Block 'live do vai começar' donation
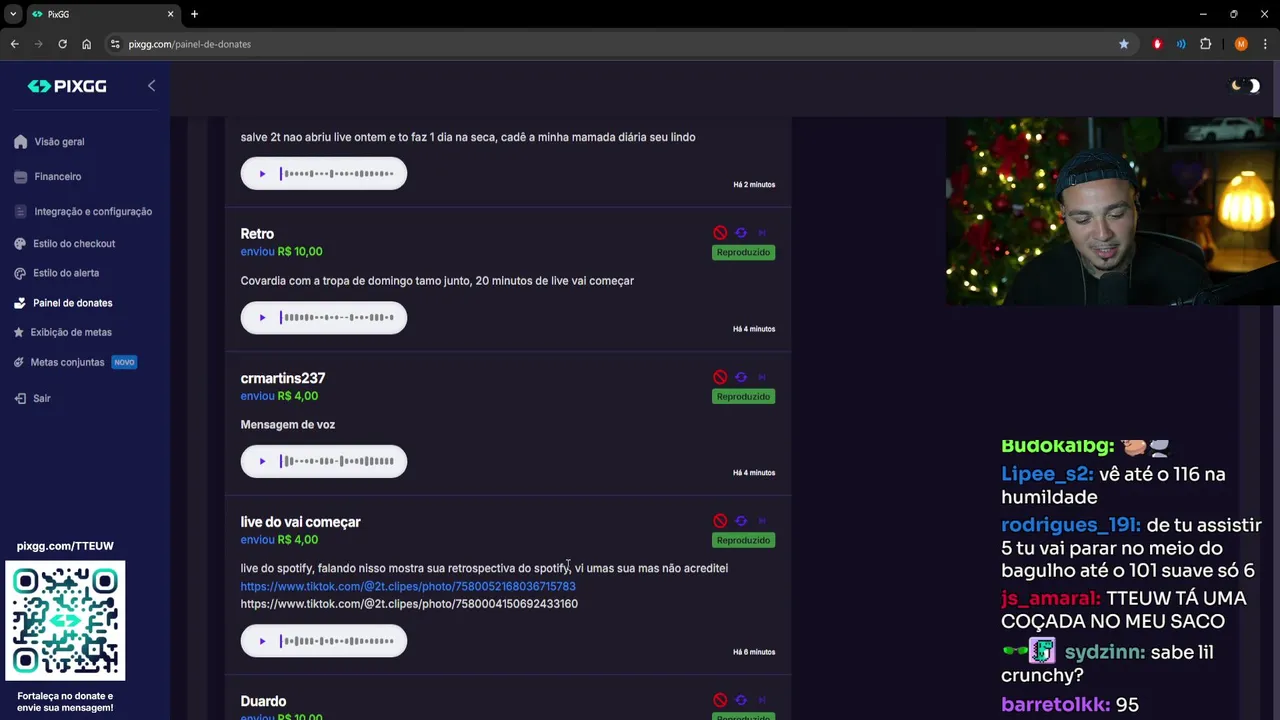The width and height of the screenshot is (1280, 720). tap(720, 521)
